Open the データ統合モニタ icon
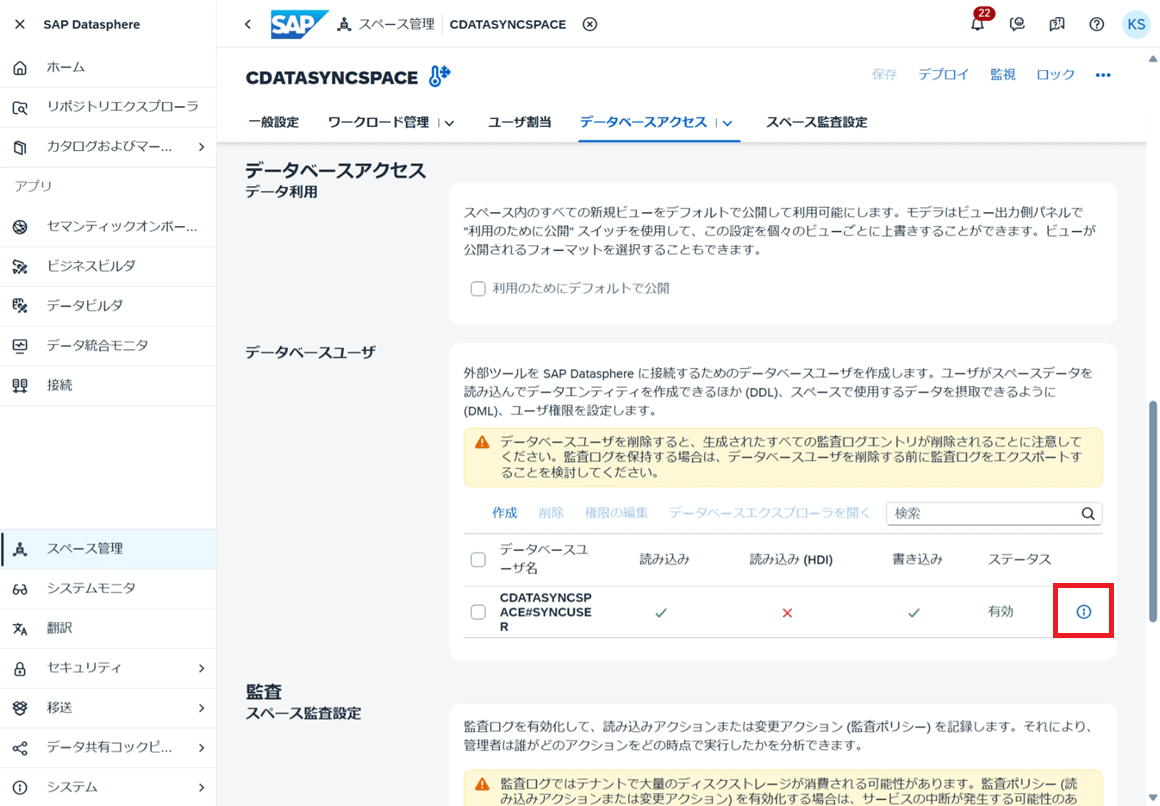 (x=20, y=346)
